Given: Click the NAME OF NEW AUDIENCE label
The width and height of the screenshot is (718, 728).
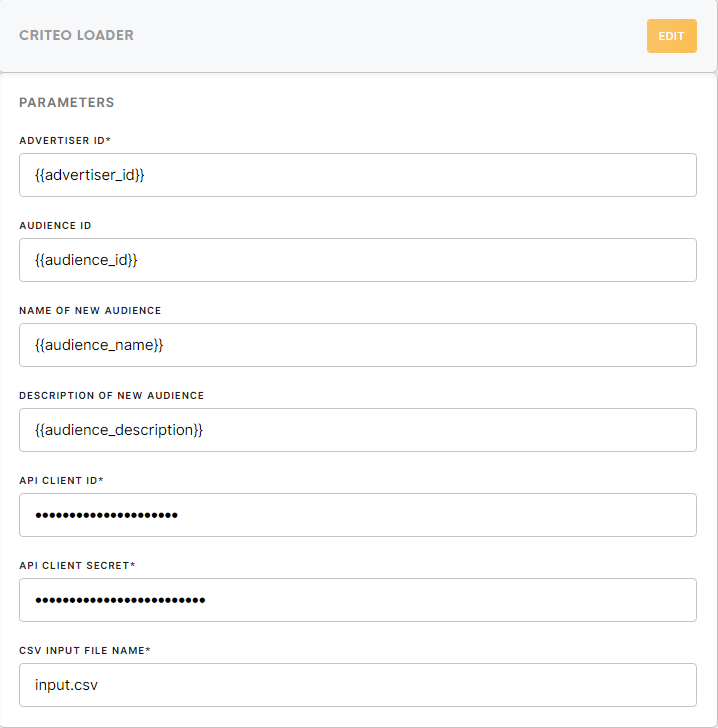Looking at the screenshot, I should click(x=90, y=311).
